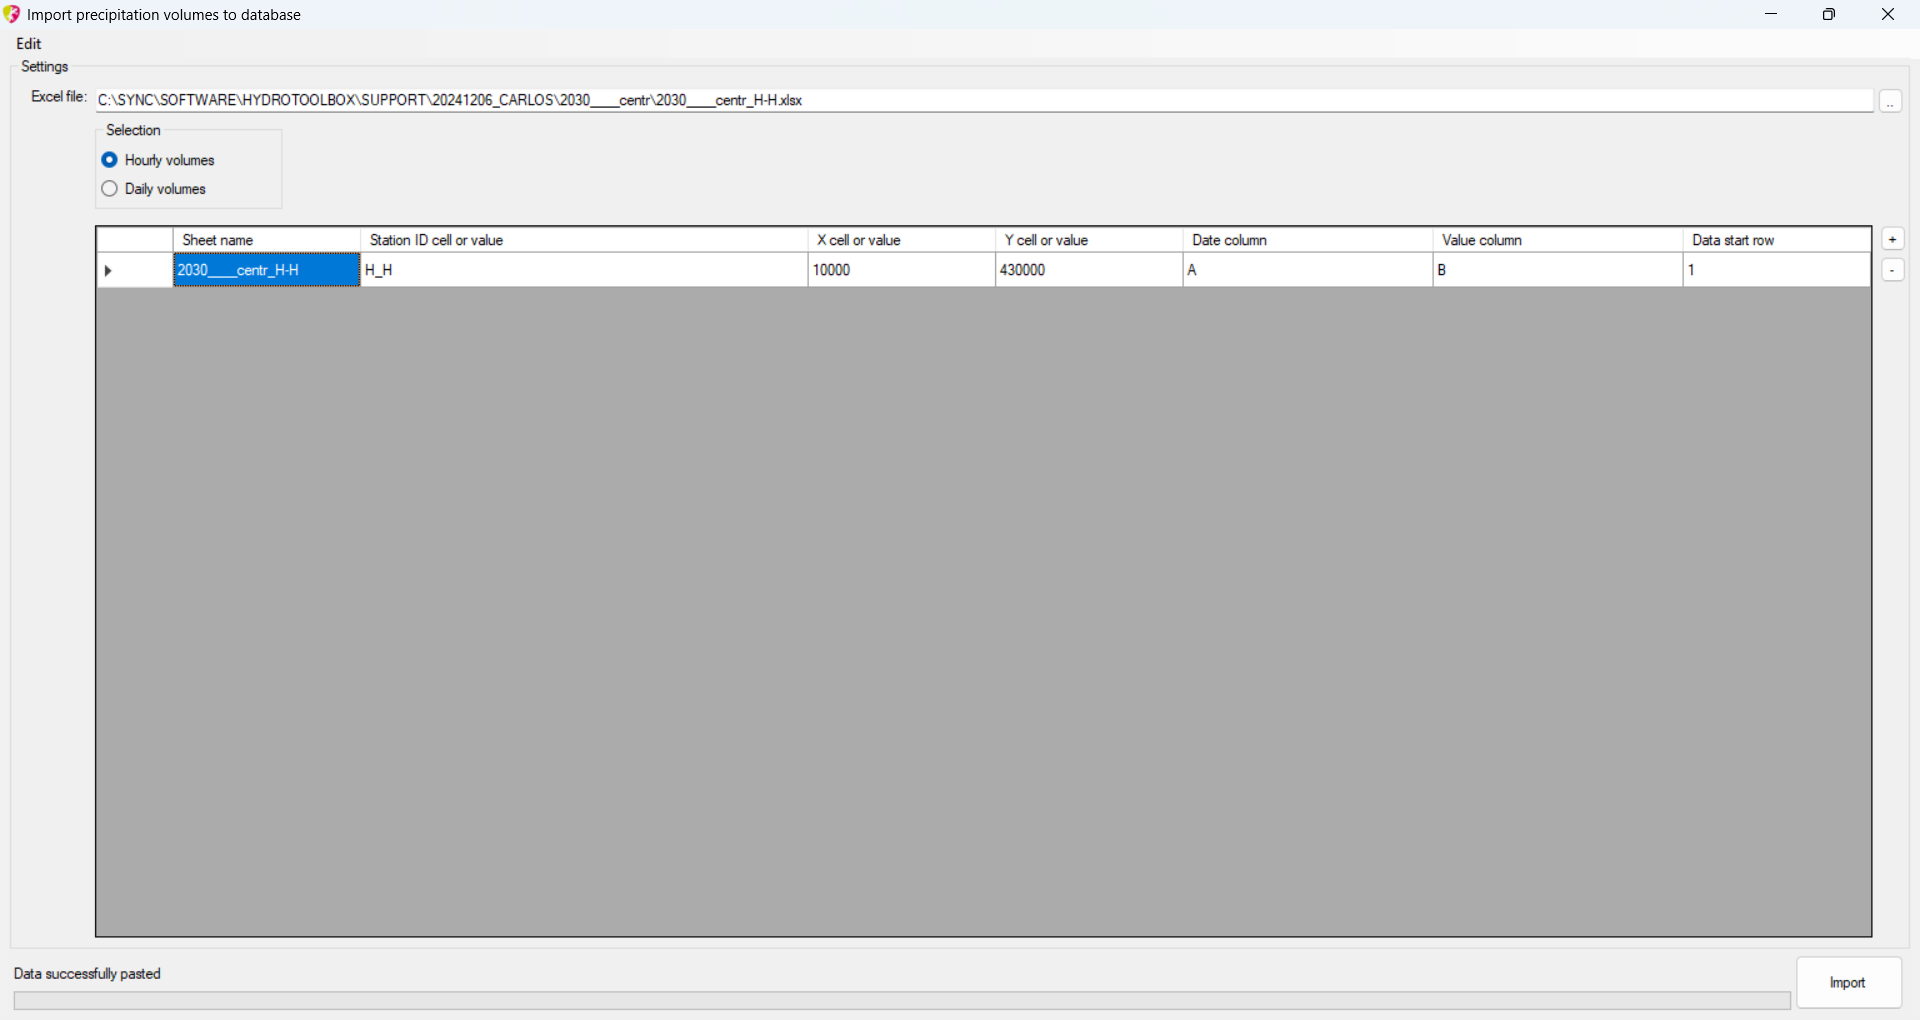Click the Date column cell with A
Image resolution: width=1920 pixels, height=1020 pixels.
pos(1307,271)
